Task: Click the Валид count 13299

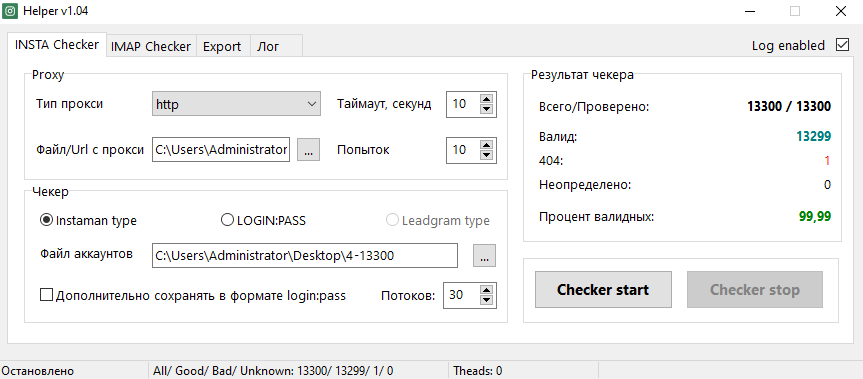Action: click(813, 137)
